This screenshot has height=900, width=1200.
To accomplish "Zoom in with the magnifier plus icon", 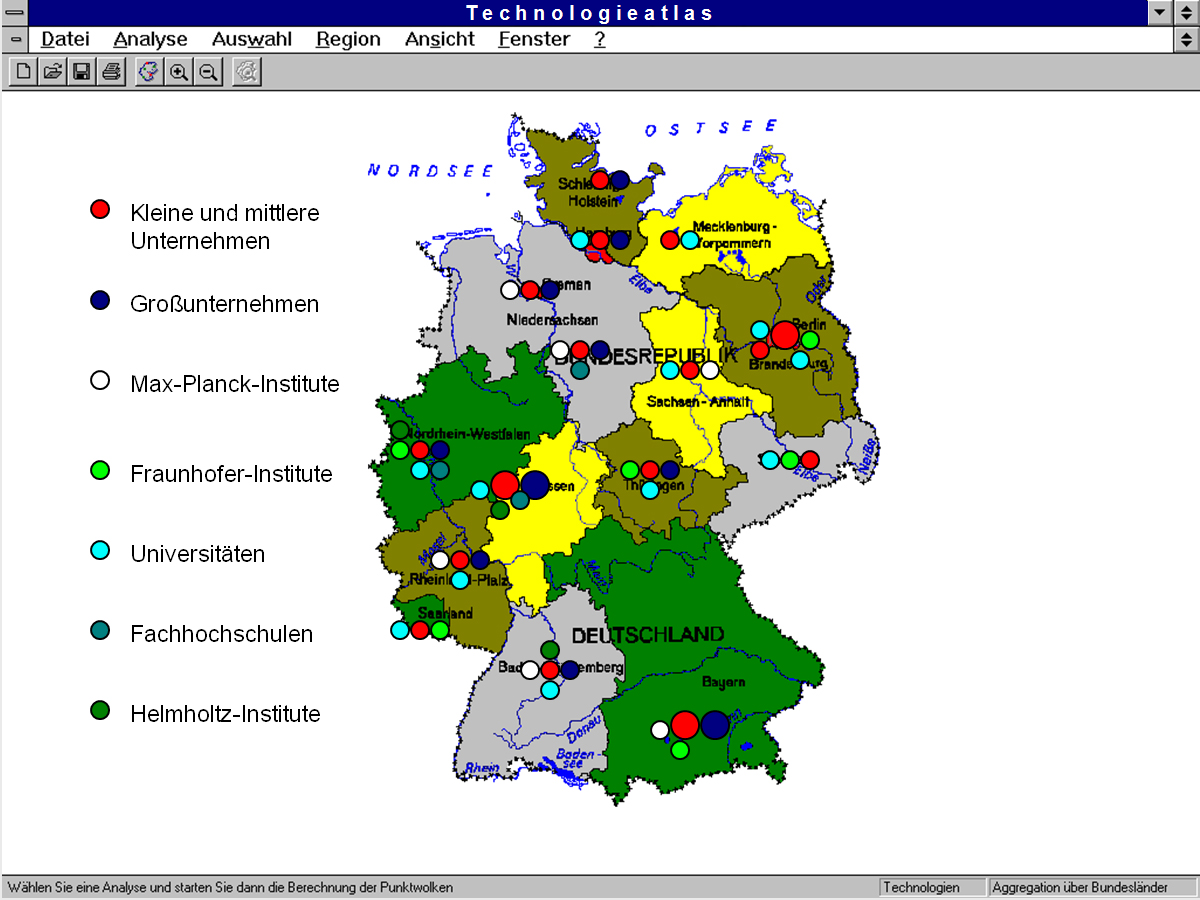I will (x=178, y=72).
